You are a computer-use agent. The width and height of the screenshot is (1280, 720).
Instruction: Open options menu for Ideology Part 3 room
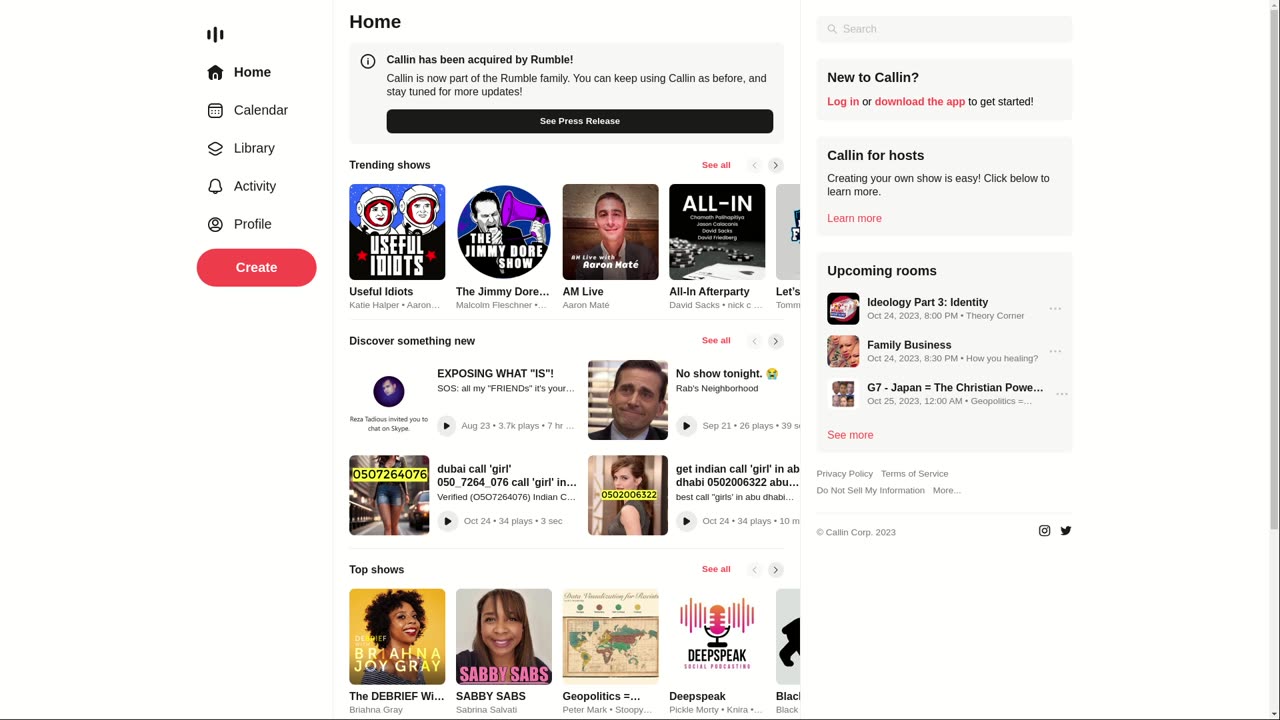(x=1055, y=309)
